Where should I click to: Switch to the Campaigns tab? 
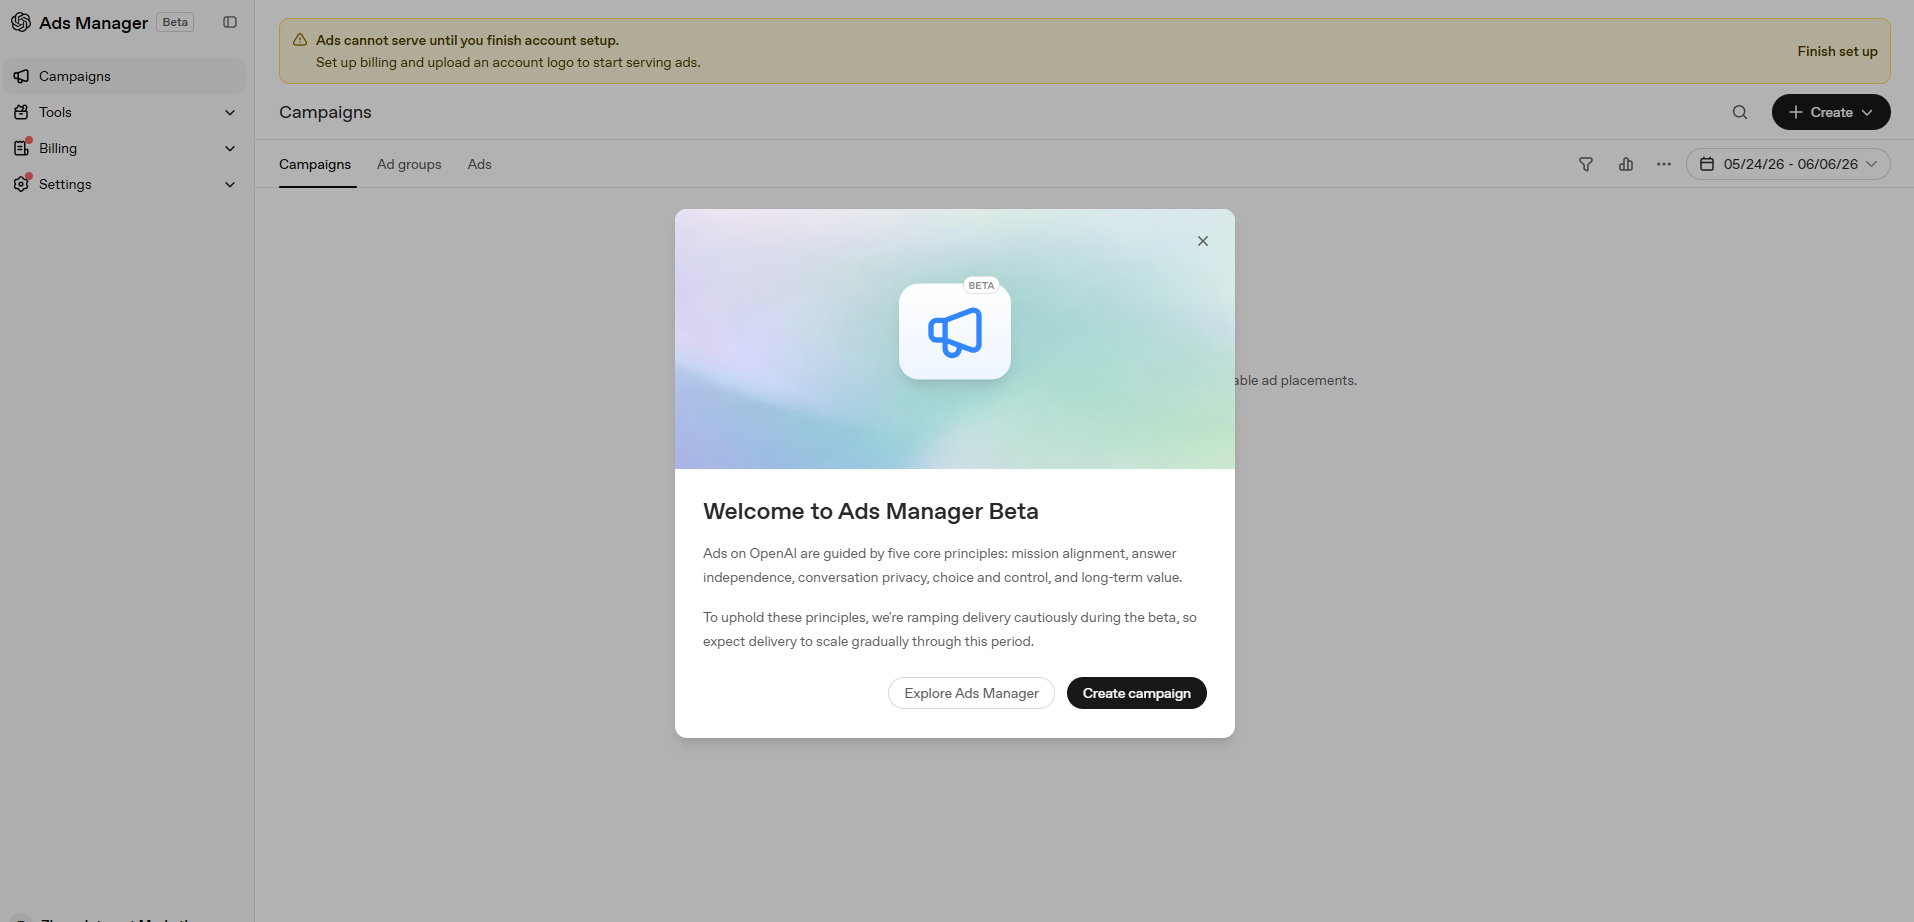(x=315, y=164)
